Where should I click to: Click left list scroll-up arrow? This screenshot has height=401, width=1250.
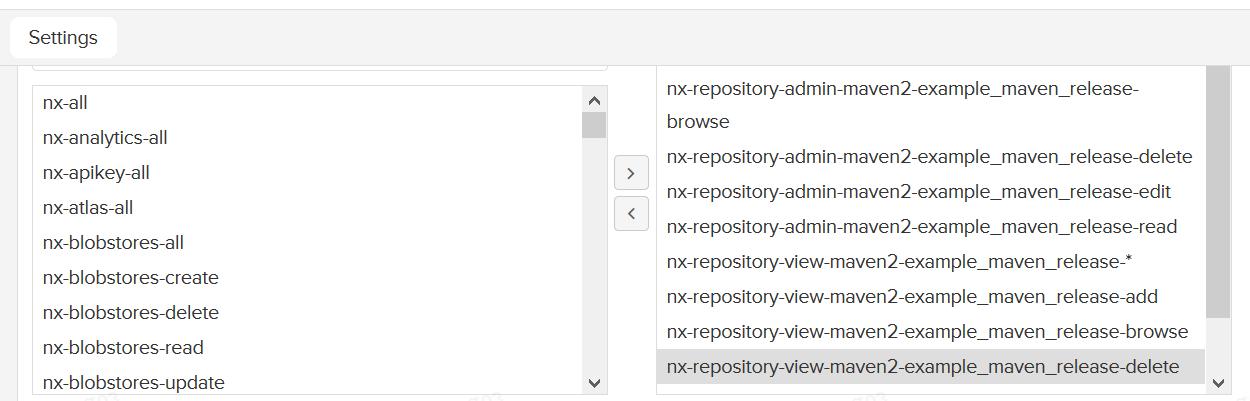point(594,100)
